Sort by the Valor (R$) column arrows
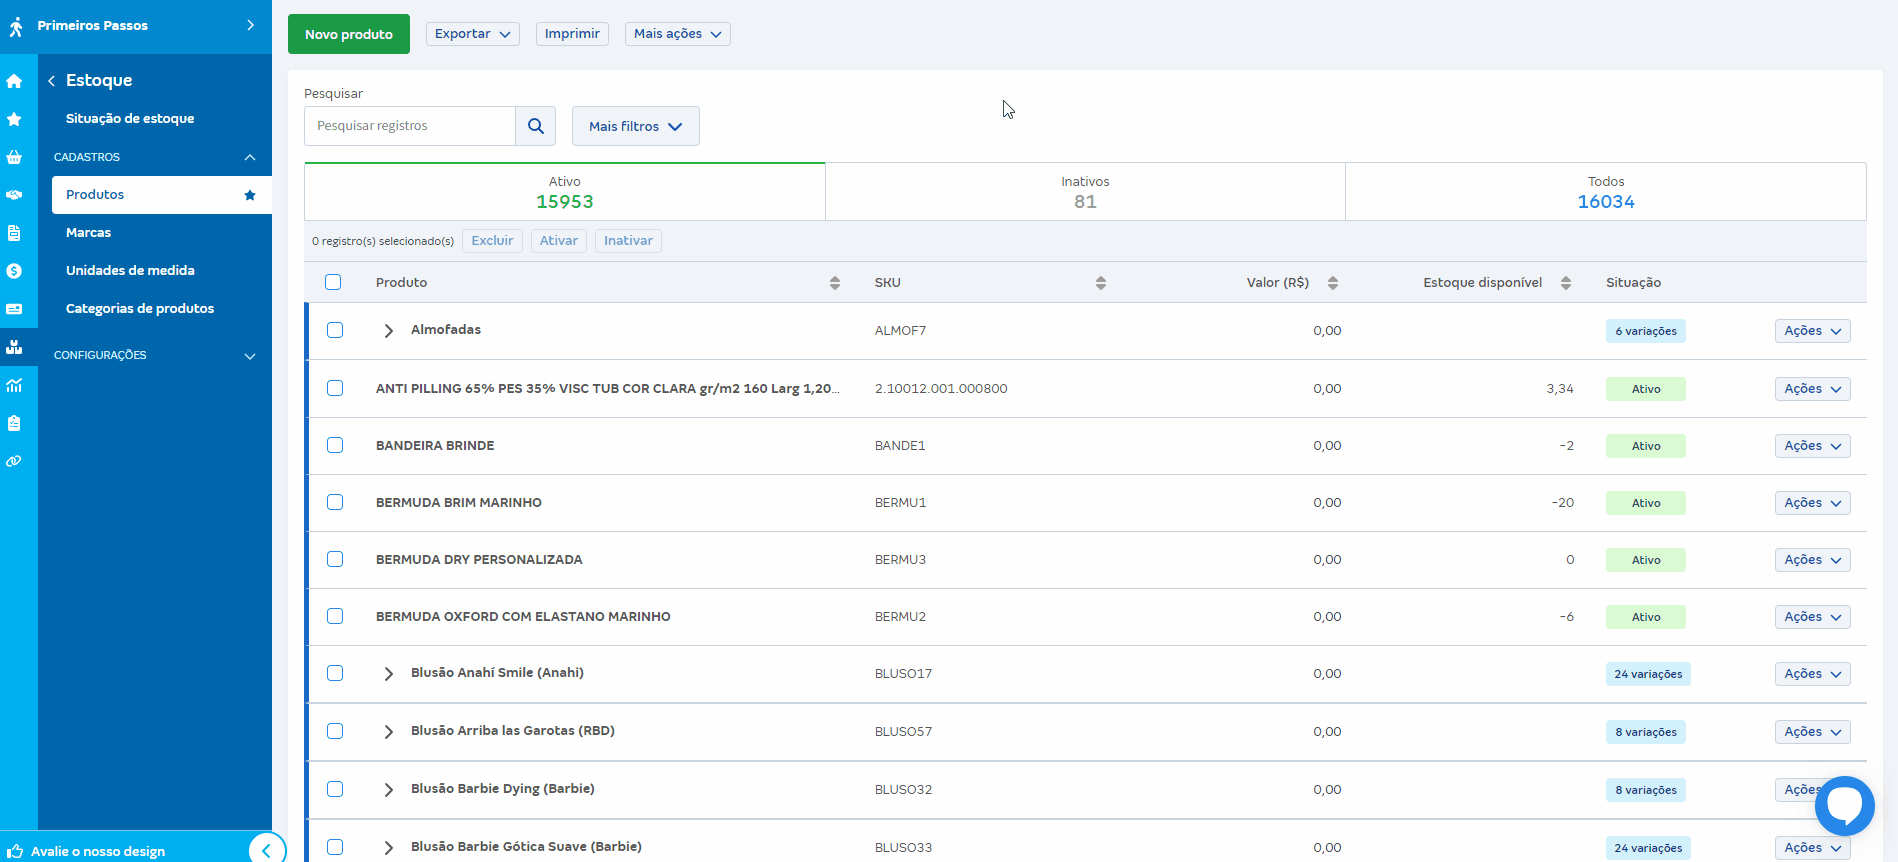Image resolution: width=1898 pixels, height=862 pixels. 1333,283
